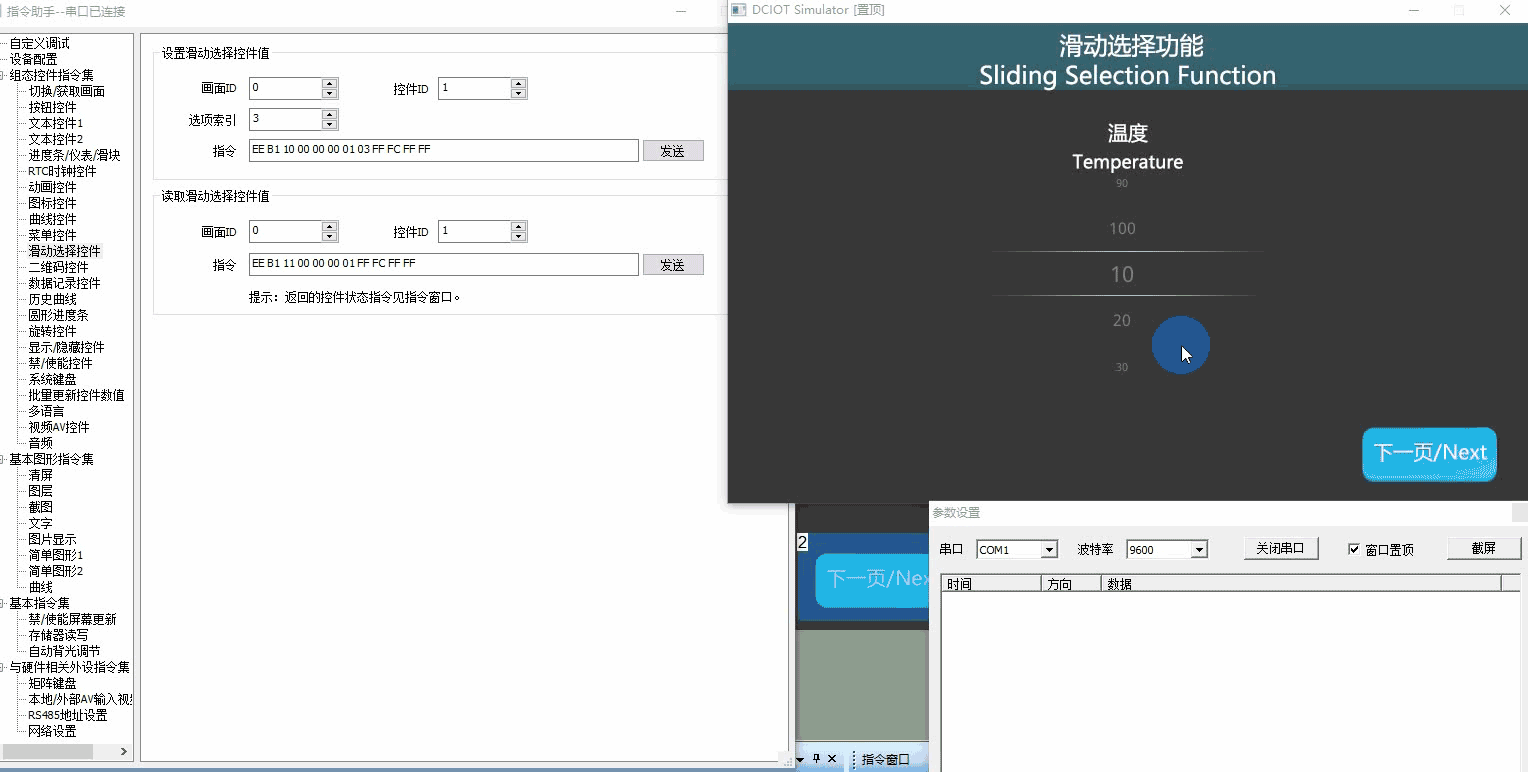Select 矩阵键盘 tree item

52,683
